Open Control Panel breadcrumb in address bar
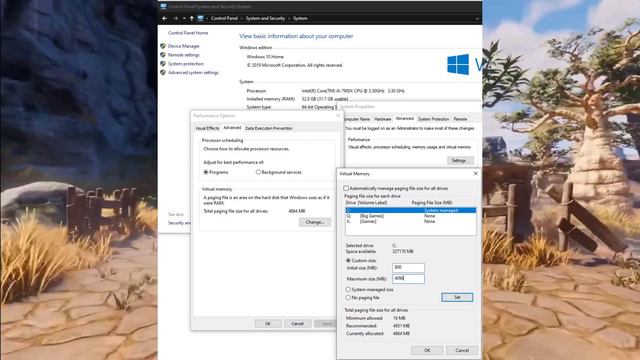Image resolution: width=640 pixels, height=360 pixels. tap(224, 18)
